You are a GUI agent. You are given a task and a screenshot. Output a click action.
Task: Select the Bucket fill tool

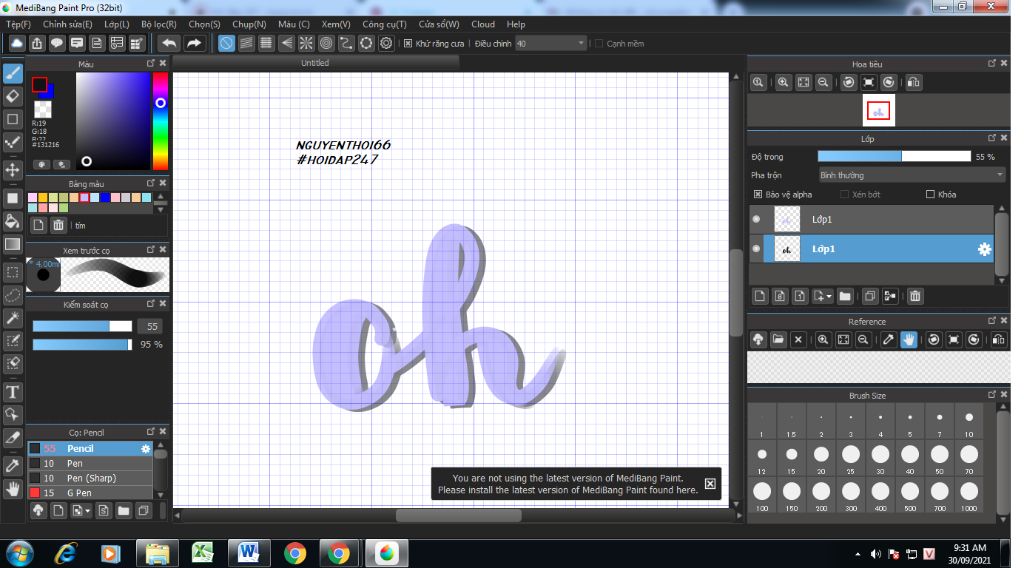(x=12, y=221)
